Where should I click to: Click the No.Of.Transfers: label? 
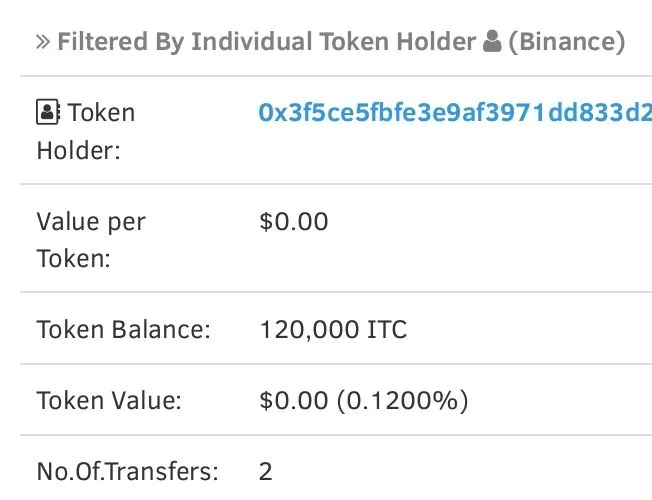click(127, 472)
